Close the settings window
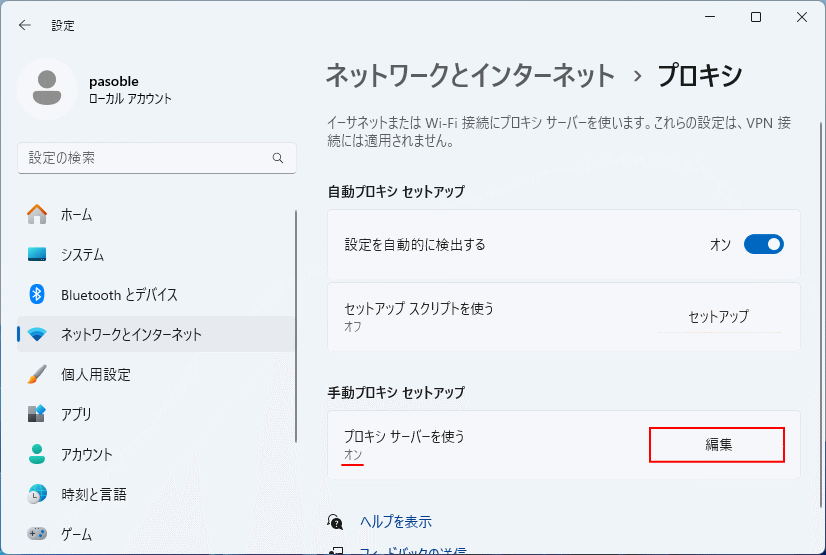 pos(802,17)
